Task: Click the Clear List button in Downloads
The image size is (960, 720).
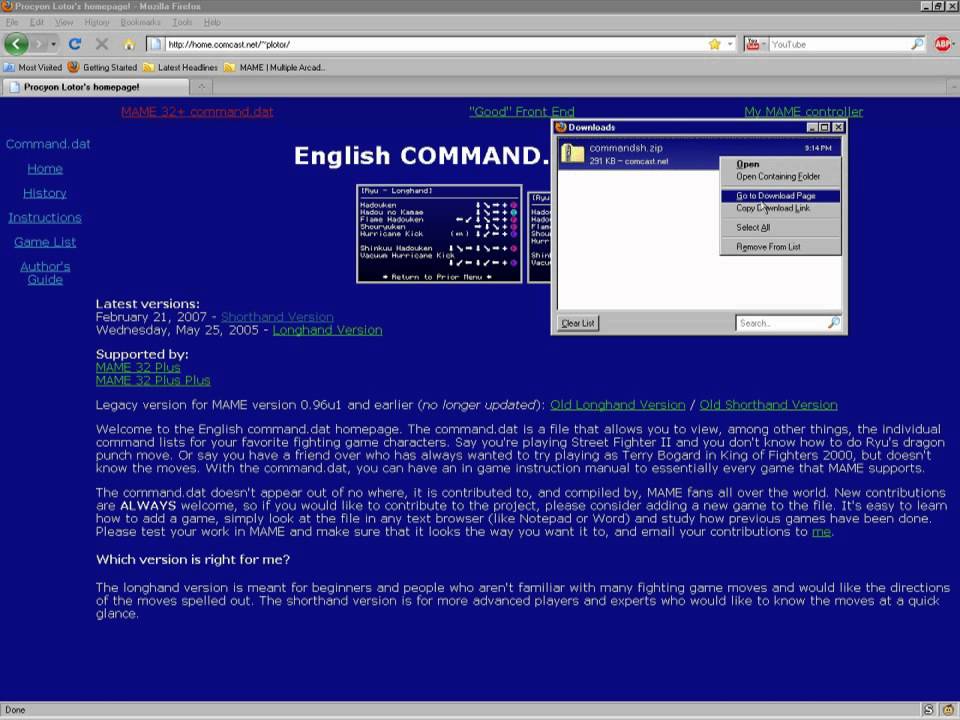Action: [578, 323]
